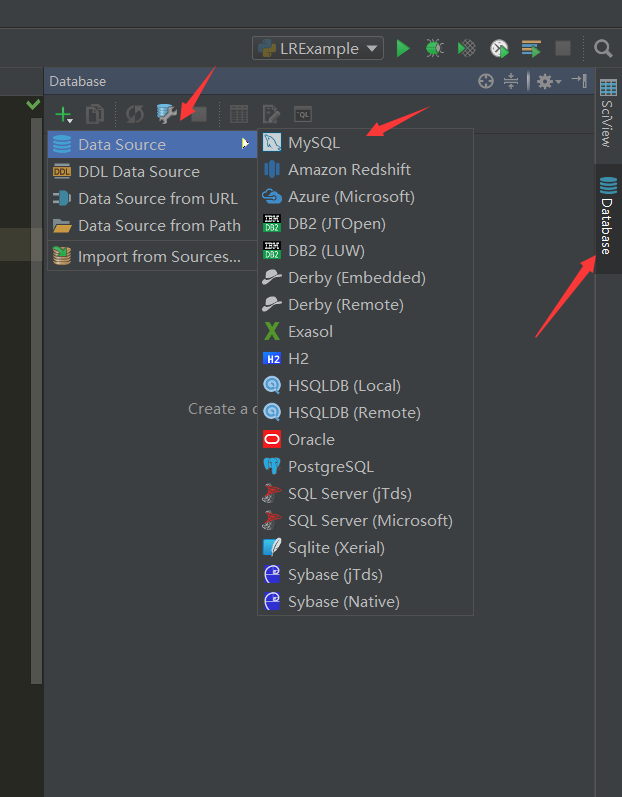Run LRExample with coverage icon
The height and width of the screenshot is (797, 622).
click(x=466, y=48)
